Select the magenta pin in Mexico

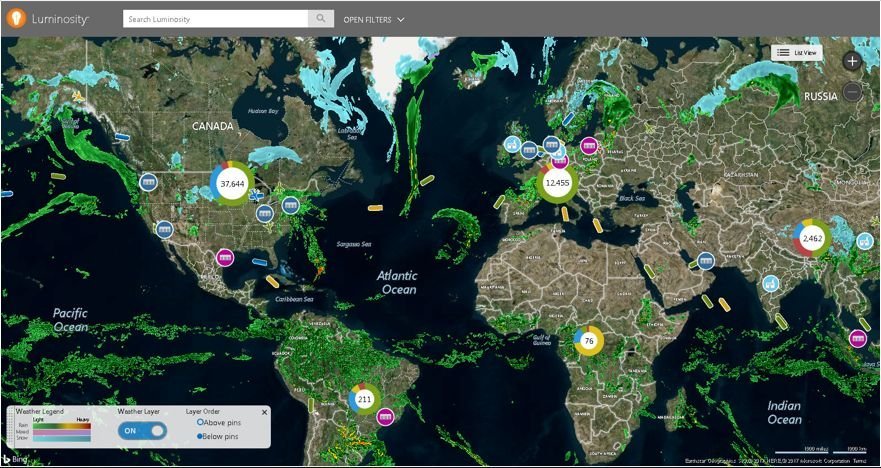click(x=225, y=258)
